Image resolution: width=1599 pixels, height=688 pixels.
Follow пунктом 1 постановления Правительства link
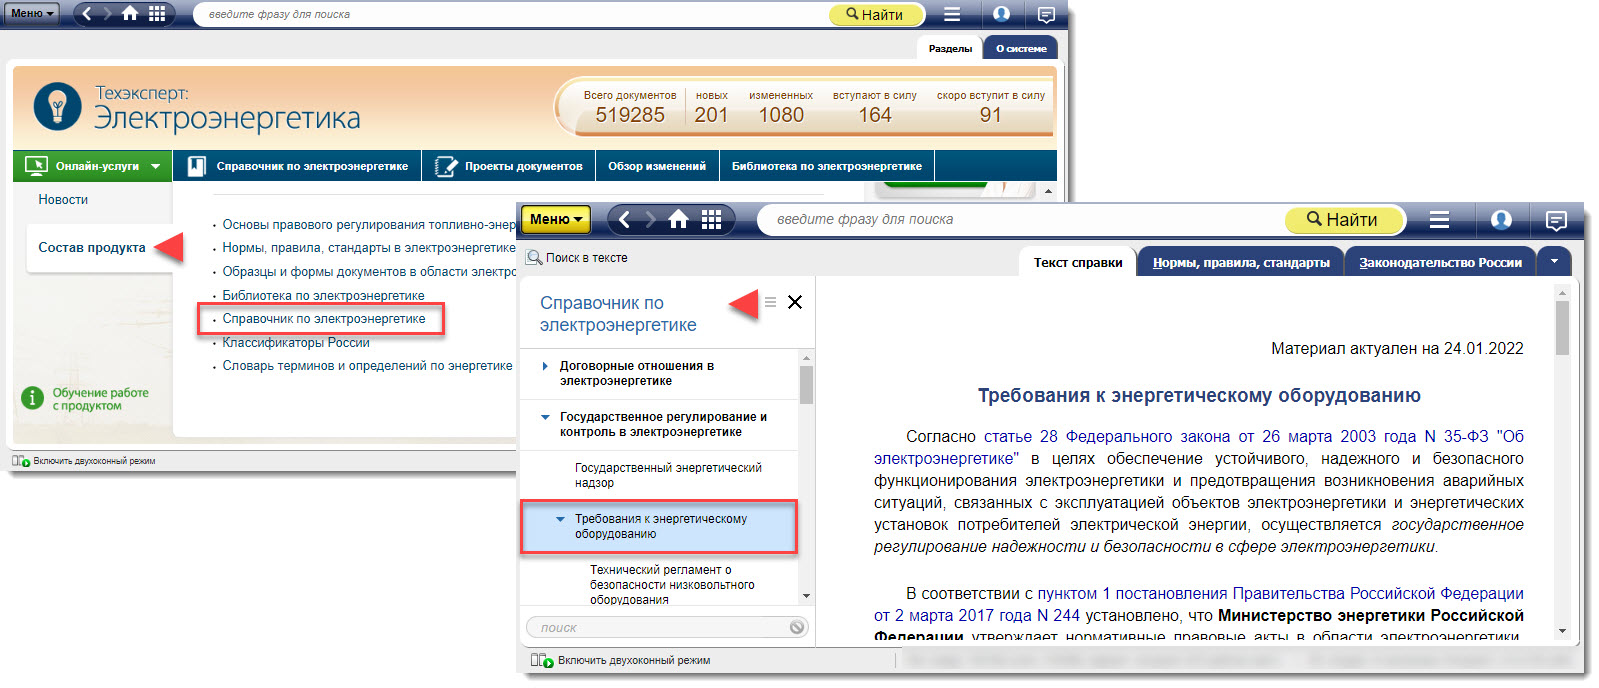point(1199,604)
